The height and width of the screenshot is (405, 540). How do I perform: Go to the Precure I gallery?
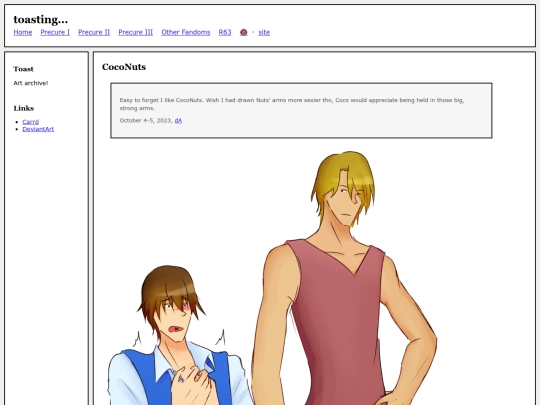[x=55, y=32]
